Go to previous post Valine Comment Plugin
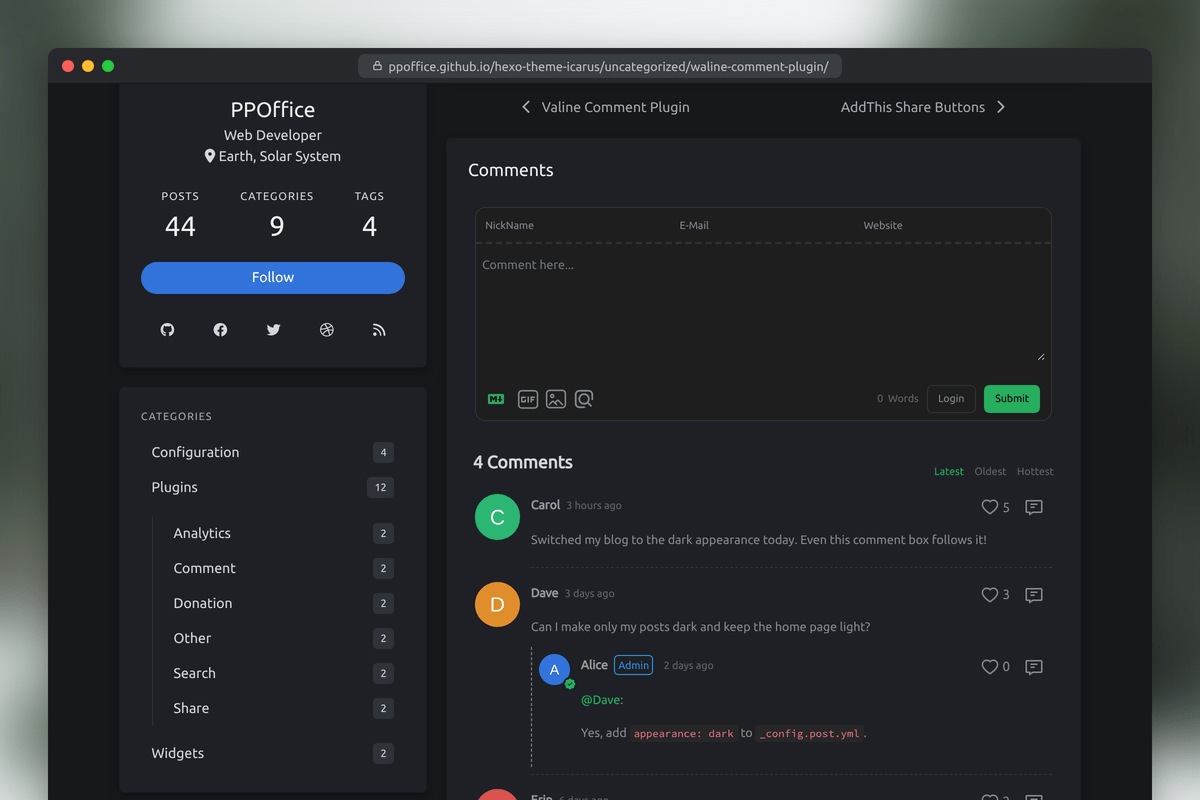This screenshot has height=800, width=1200. 605,107
